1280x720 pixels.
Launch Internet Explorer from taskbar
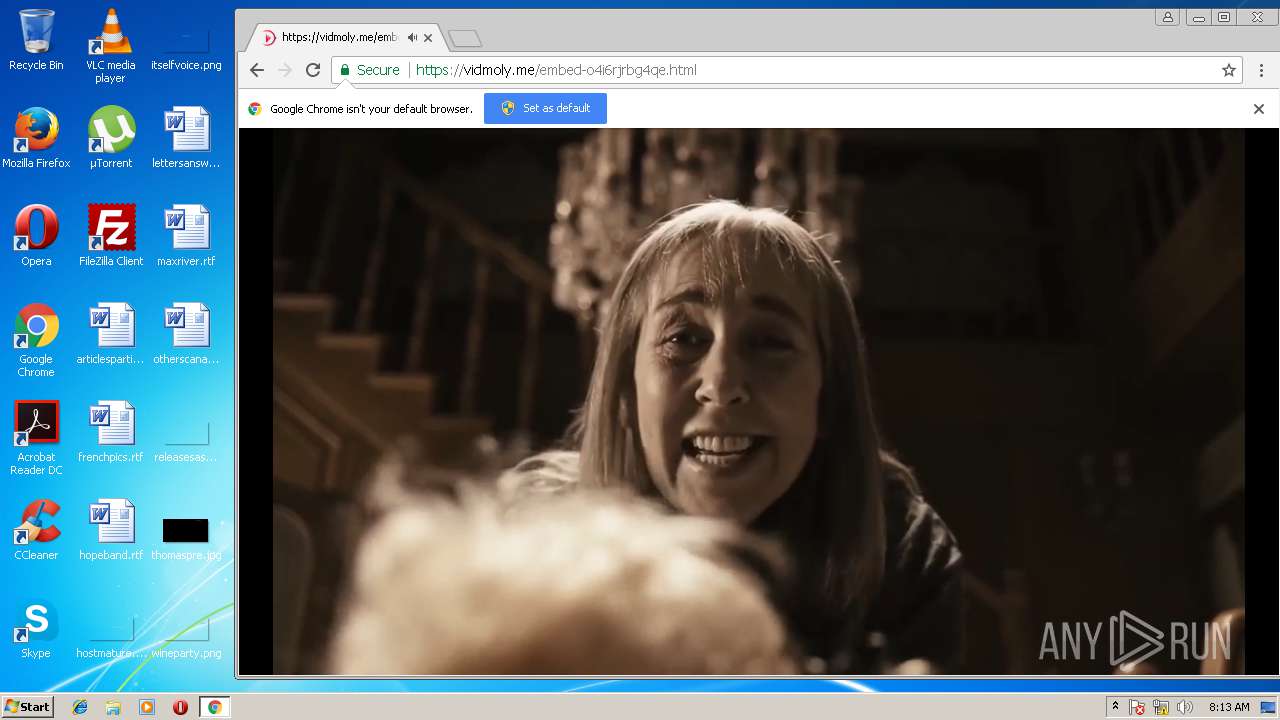pos(80,707)
